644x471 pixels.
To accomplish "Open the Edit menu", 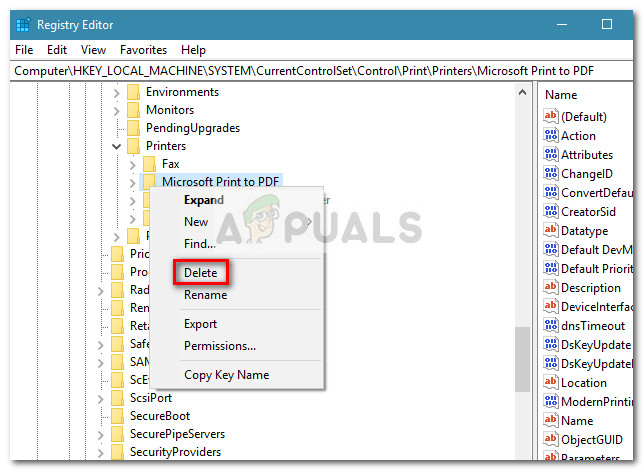I will tap(57, 50).
